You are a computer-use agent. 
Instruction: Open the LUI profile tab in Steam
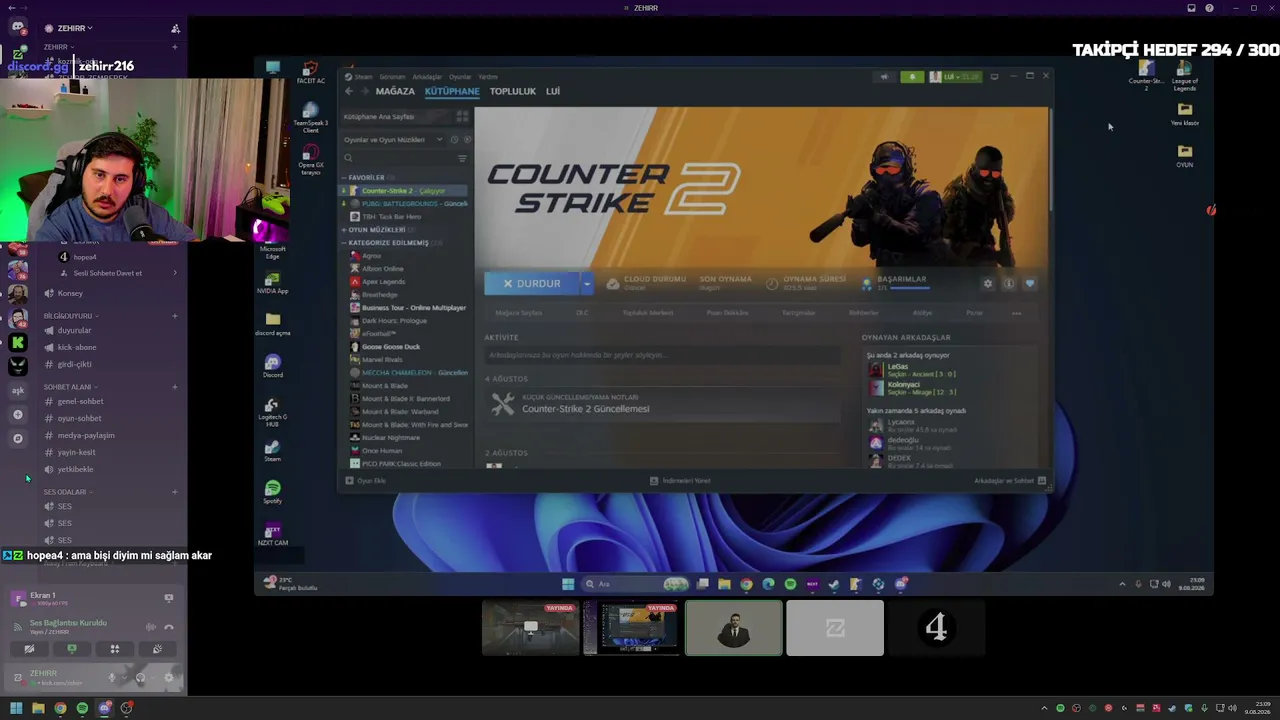[553, 91]
